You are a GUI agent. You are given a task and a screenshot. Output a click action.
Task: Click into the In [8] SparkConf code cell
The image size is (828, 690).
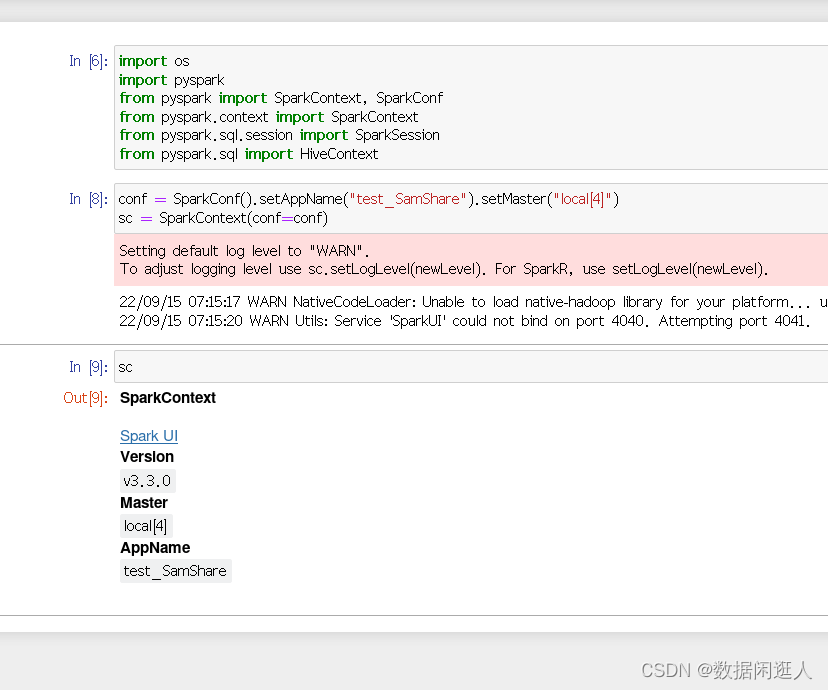tap(471, 209)
